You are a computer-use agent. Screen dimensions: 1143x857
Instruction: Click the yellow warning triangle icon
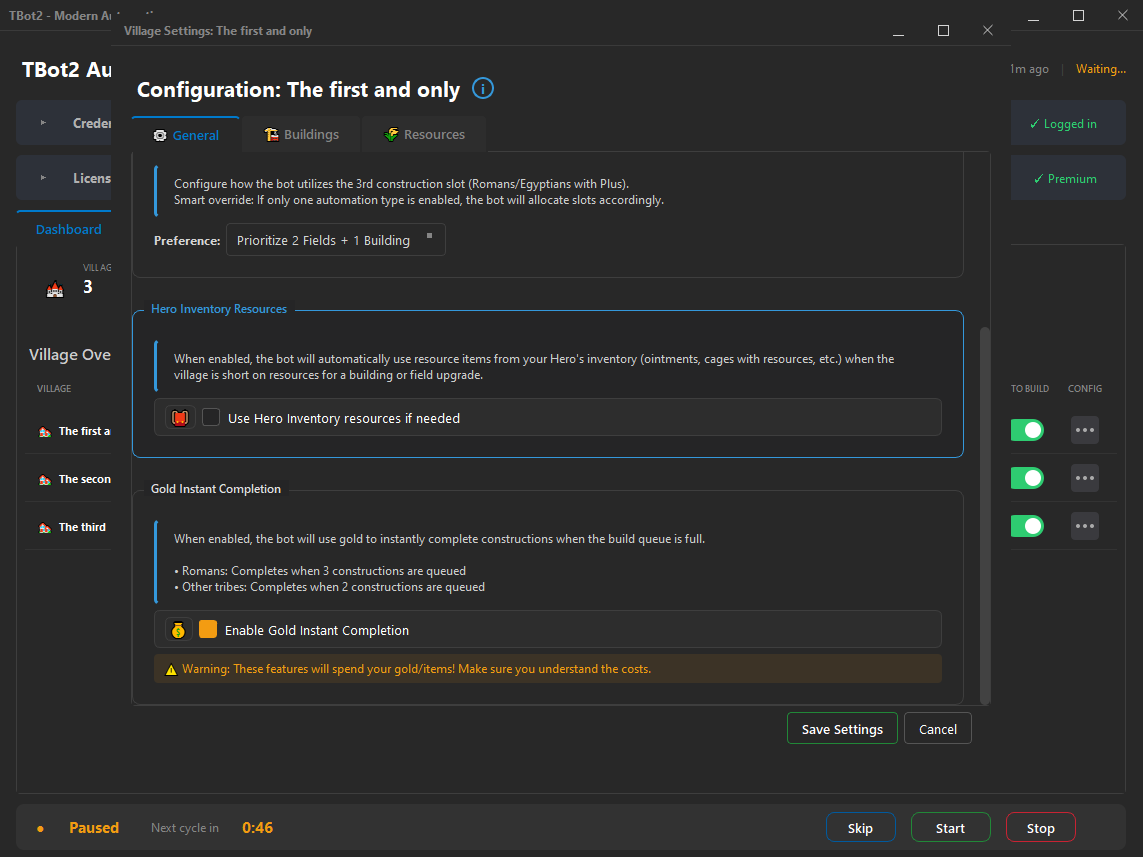171,669
